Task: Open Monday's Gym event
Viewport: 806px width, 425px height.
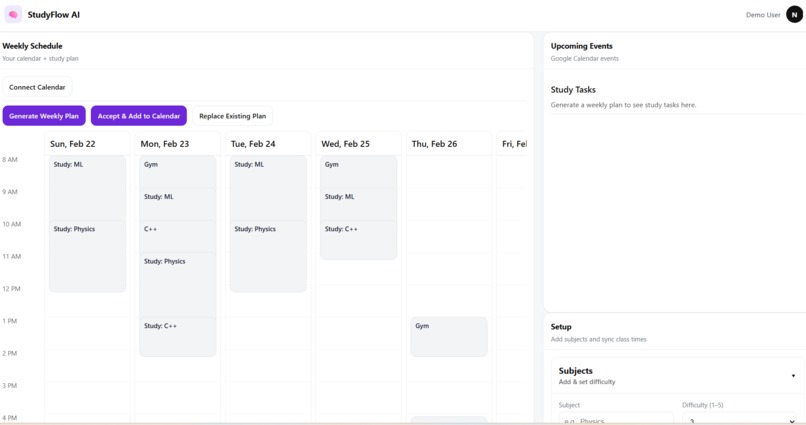Action: (x=178, y=172)
